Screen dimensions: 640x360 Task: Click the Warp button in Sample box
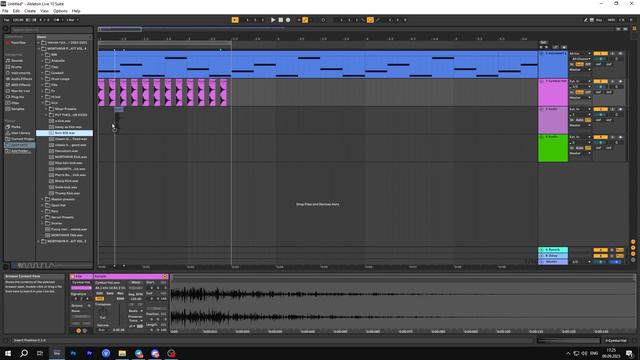[x=136, y=282]
